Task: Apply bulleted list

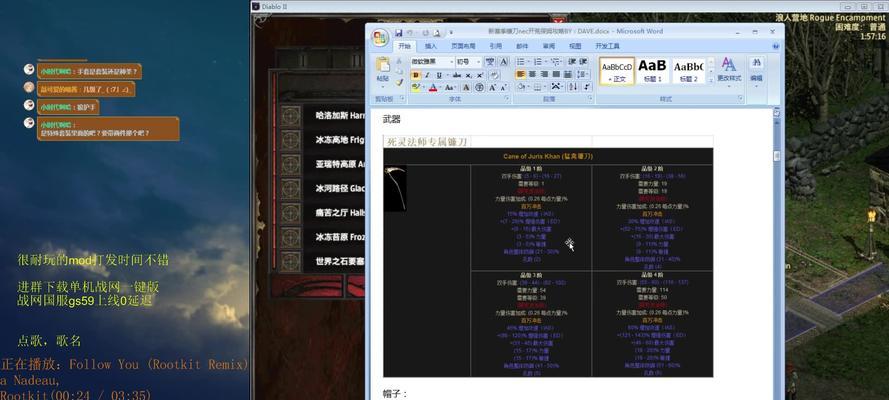Action: (x=520, y=61)
